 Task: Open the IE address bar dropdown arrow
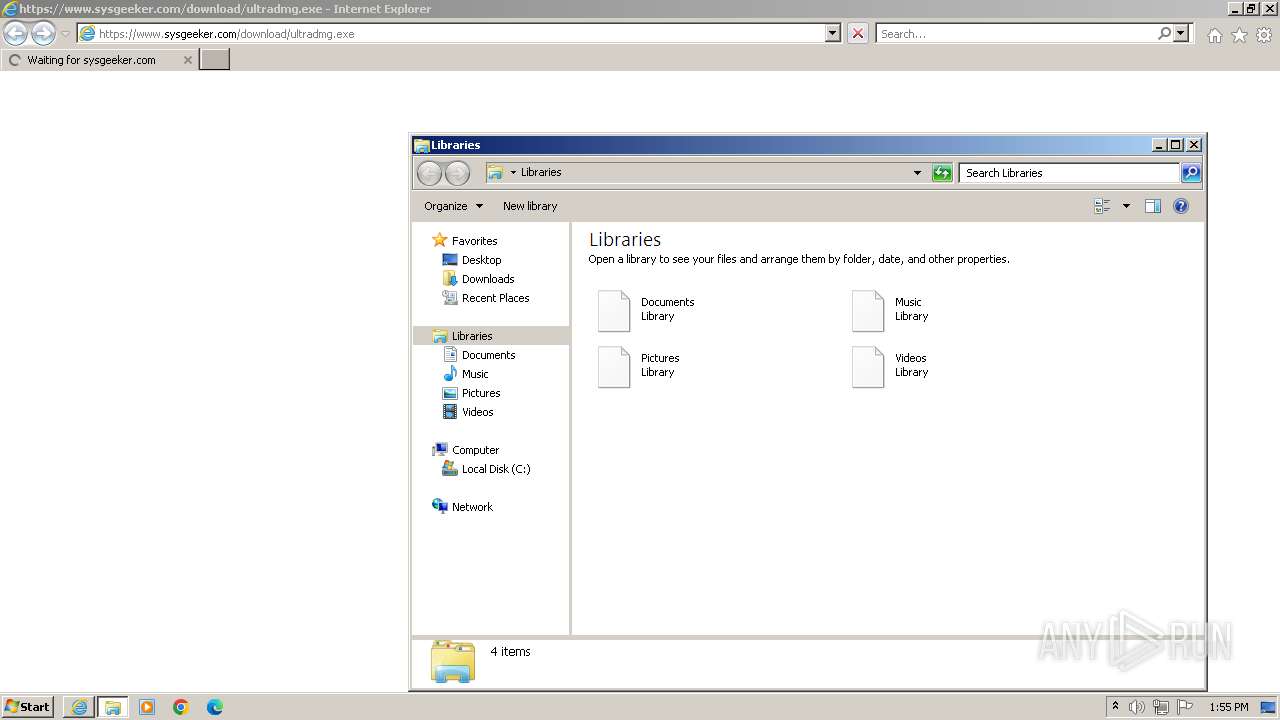click(832, 33)
